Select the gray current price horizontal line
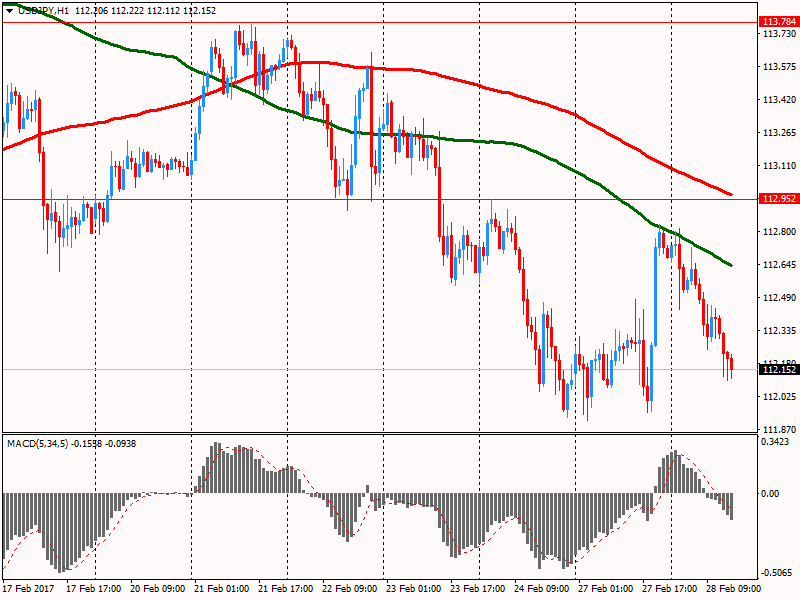The height and width of the screenshot is (600, 800). (380, 369)
